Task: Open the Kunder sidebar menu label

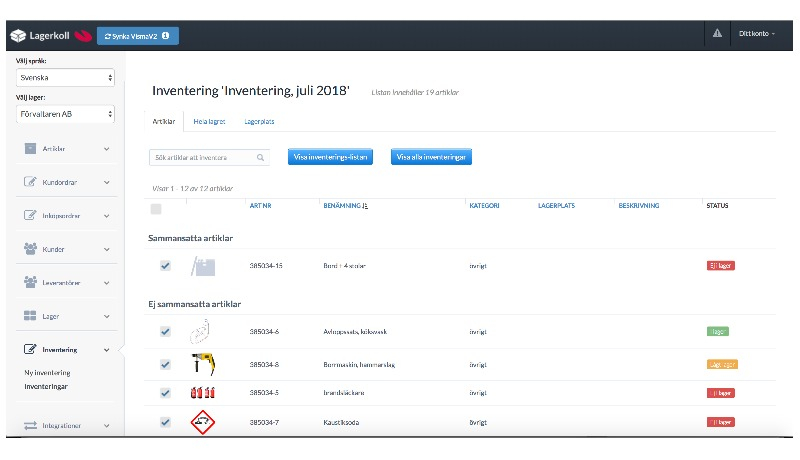Action: point(53,249)
